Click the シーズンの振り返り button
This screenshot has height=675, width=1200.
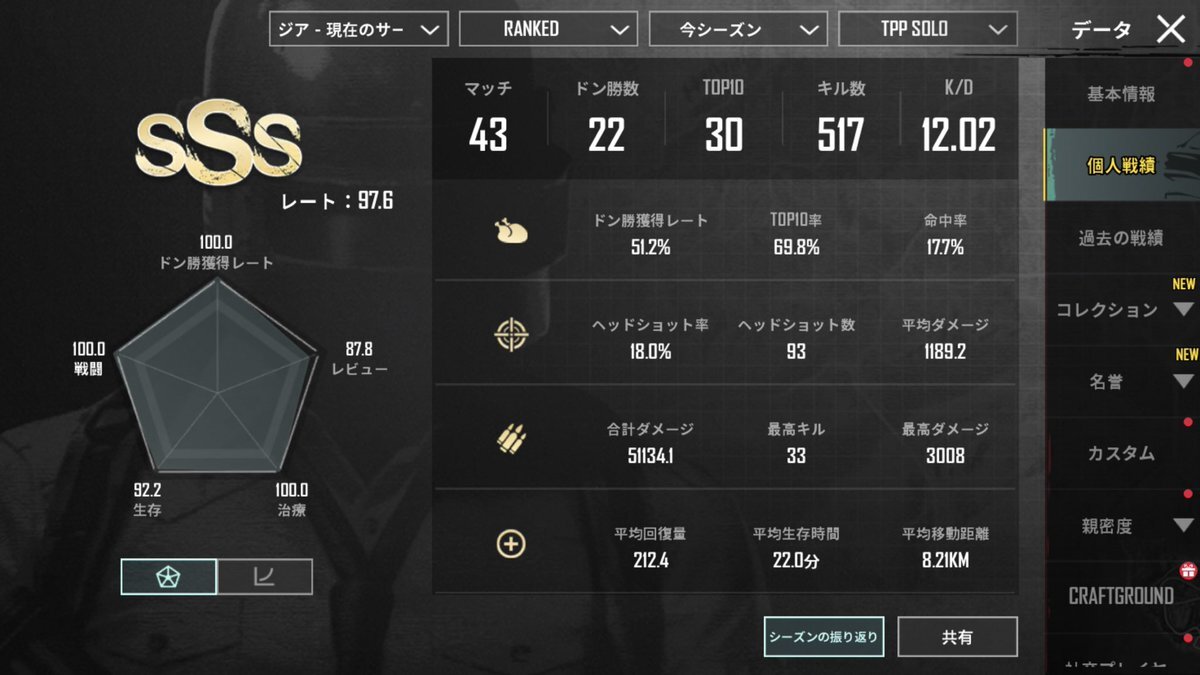[x=824, y=636]
